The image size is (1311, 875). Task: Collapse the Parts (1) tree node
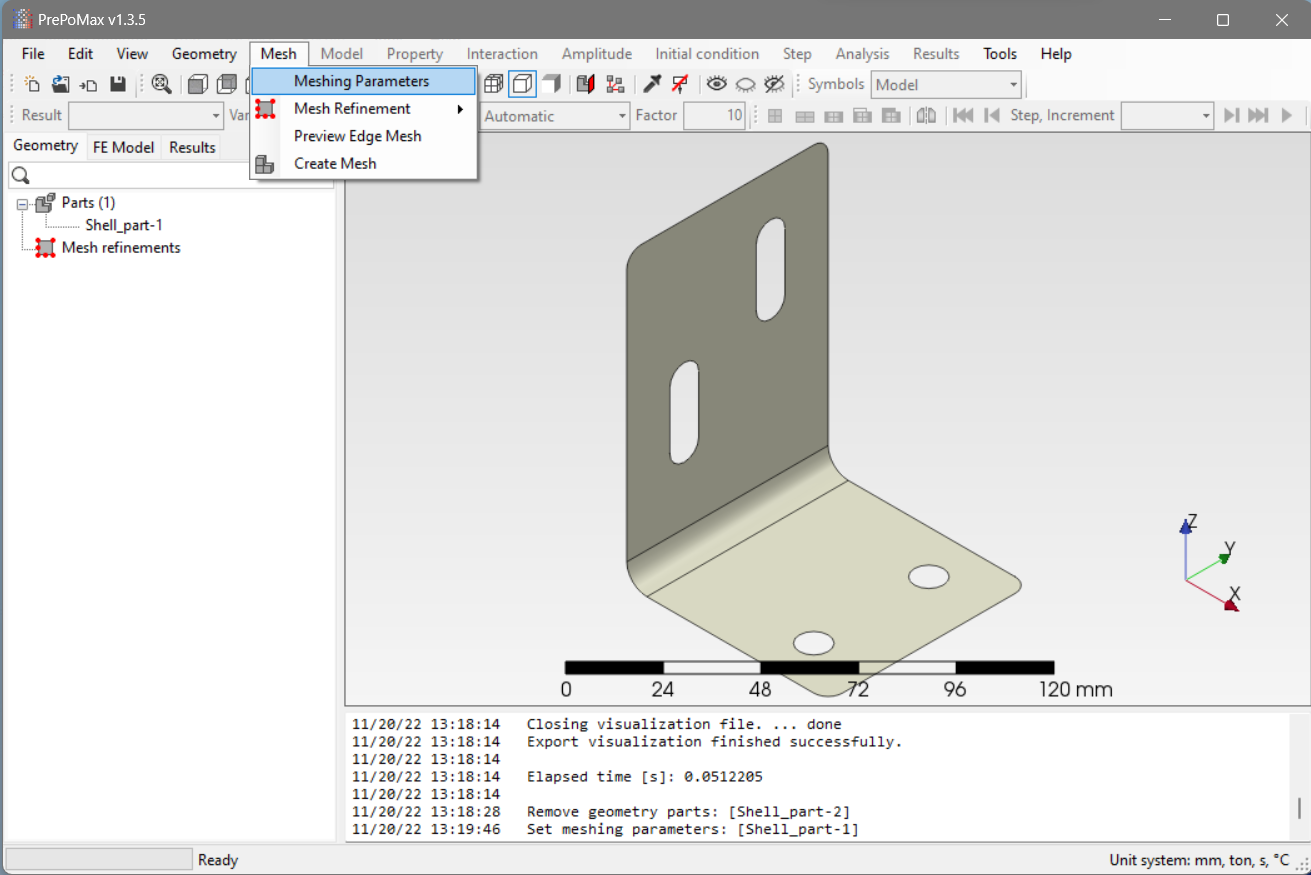pos(24,202)
